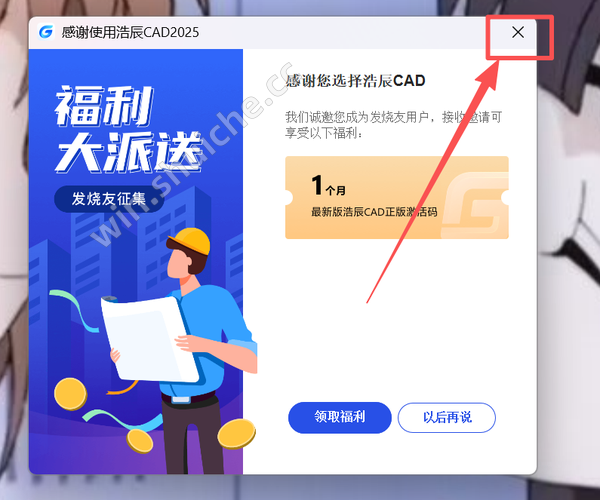Click the desktop wallpaper outside the dialog

tap(568, 268)
